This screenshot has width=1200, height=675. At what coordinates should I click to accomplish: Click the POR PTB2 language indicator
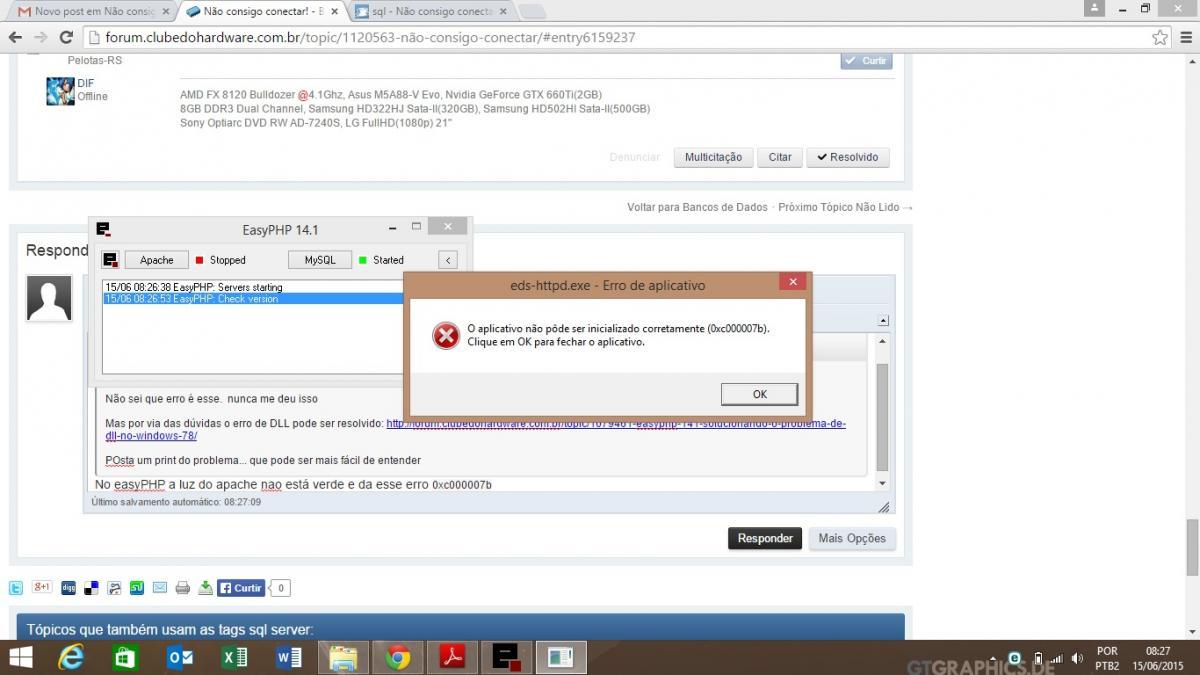(1107, 658)
